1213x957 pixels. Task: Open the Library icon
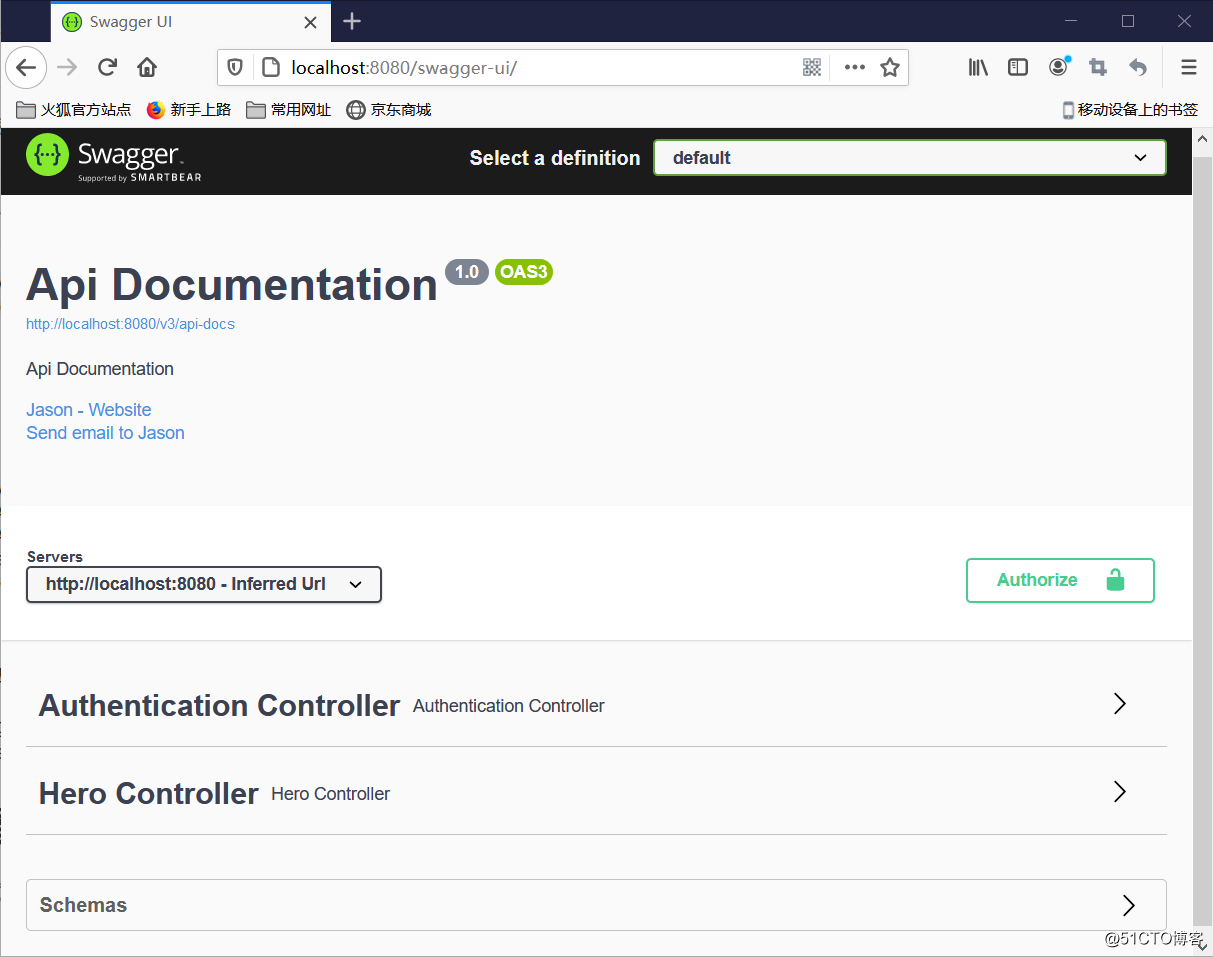click(978, 67)
